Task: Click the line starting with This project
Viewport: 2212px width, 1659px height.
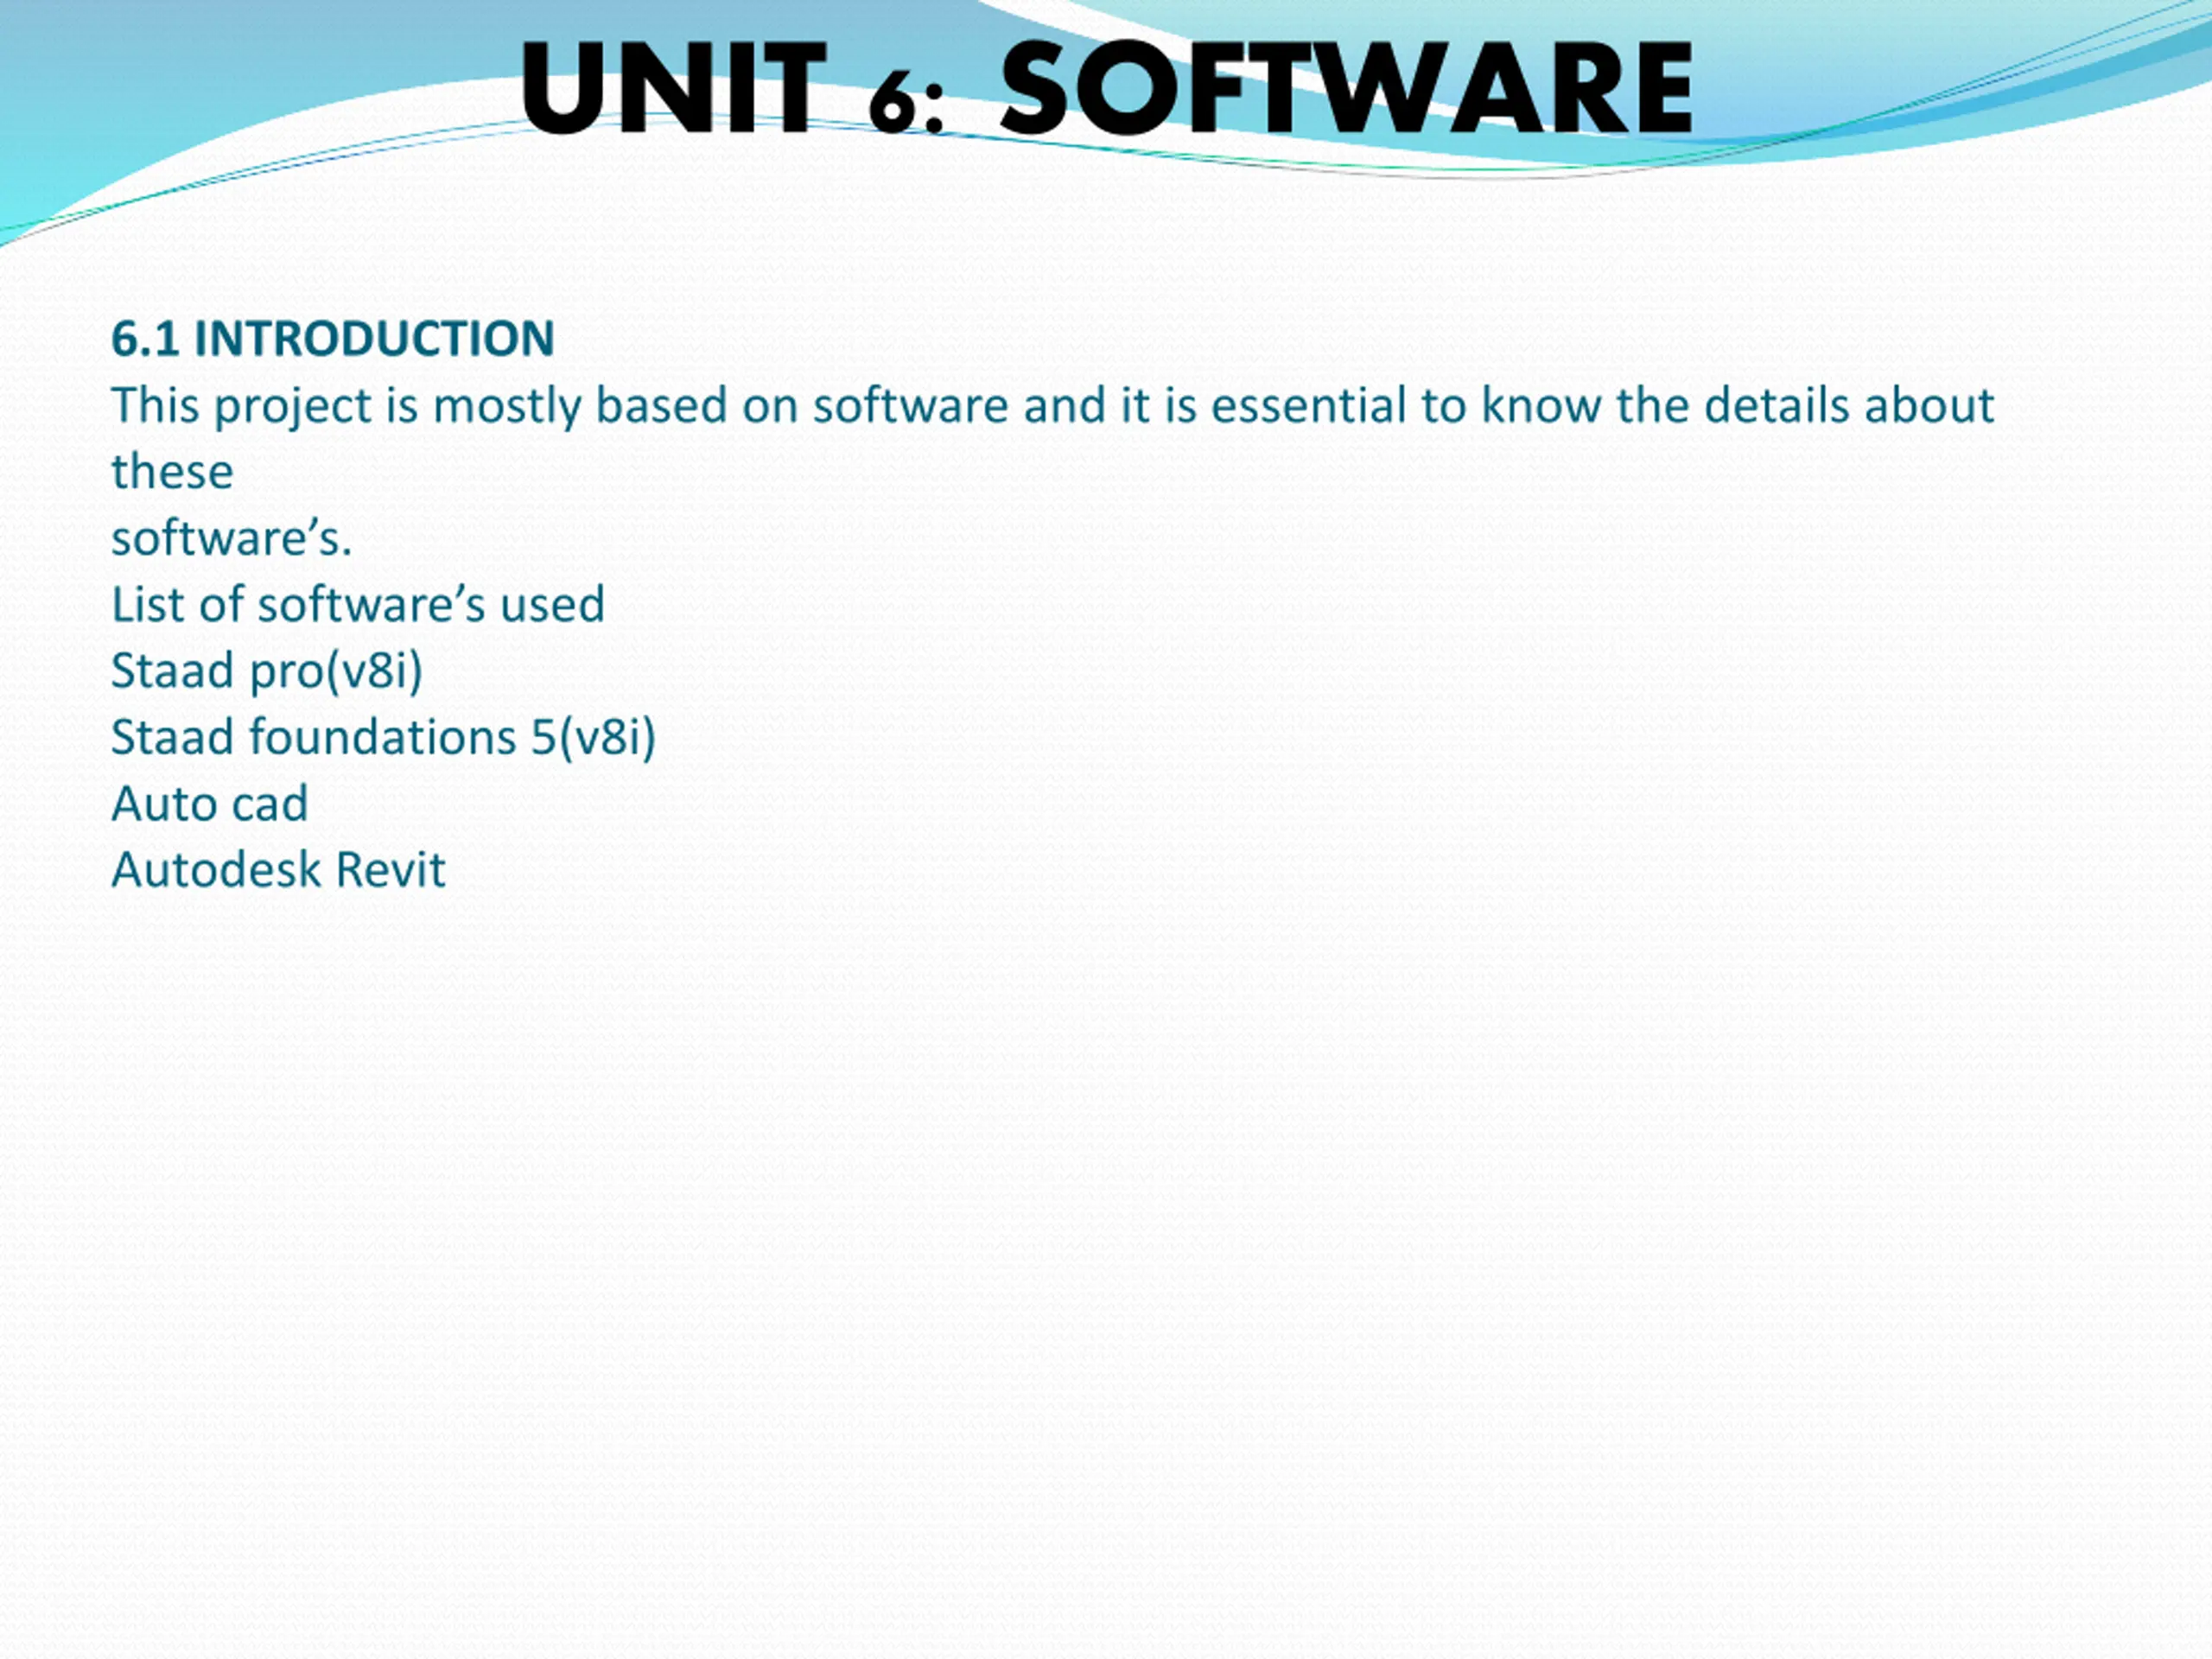Action: [x=1052, y=406]
